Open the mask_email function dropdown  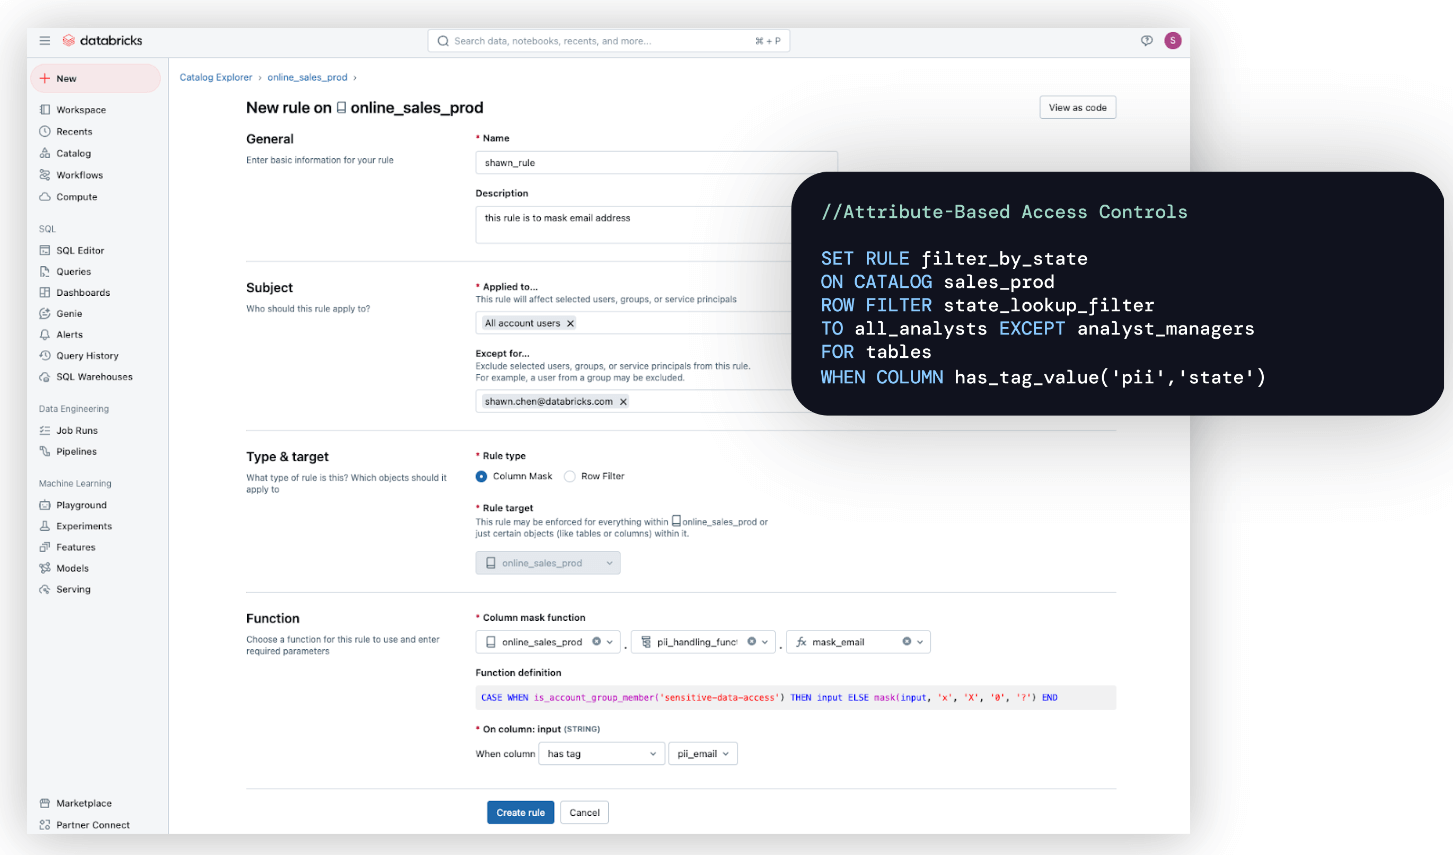click(916, 641)
